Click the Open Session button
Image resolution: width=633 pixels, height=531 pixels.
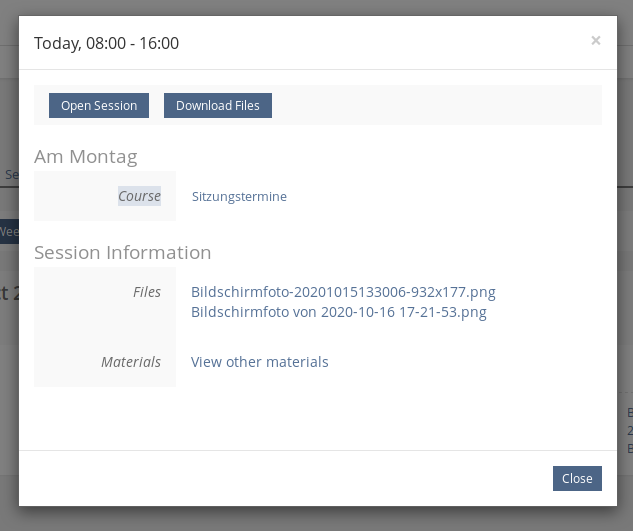point(99,105)
